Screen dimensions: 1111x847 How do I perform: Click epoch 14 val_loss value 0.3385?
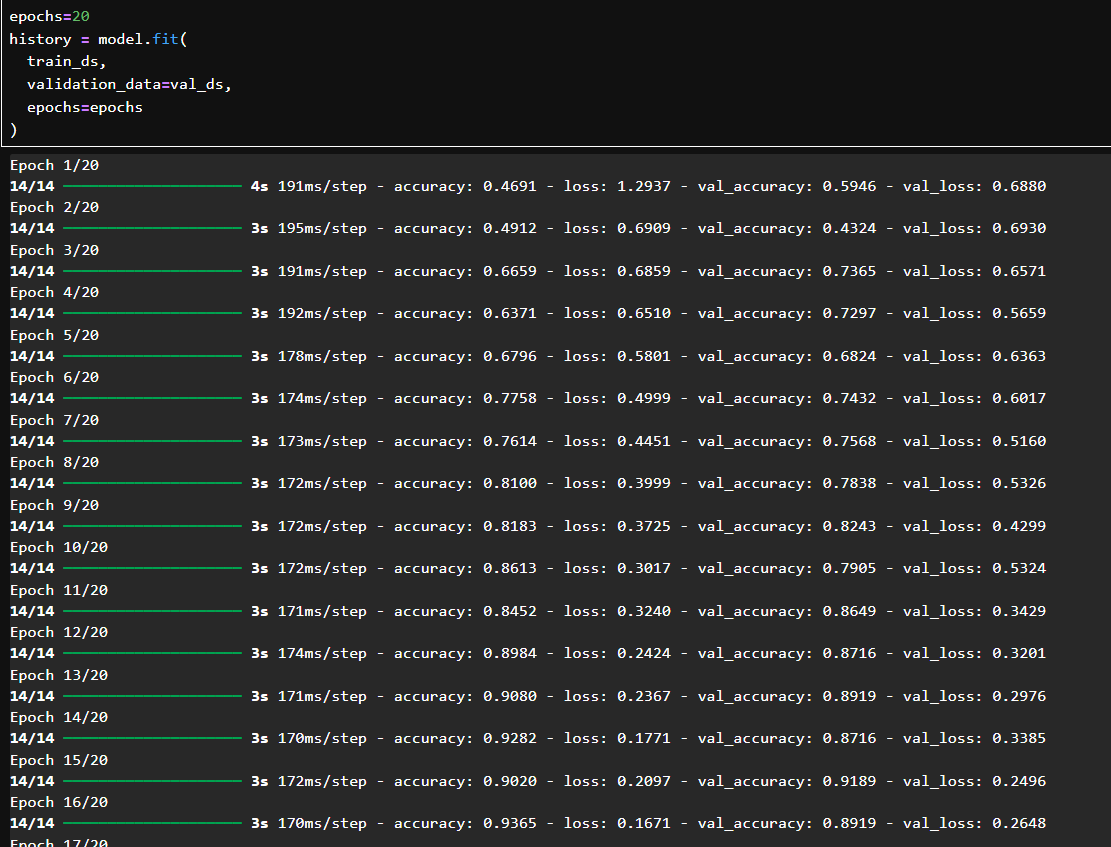(x=1019, y=739)
